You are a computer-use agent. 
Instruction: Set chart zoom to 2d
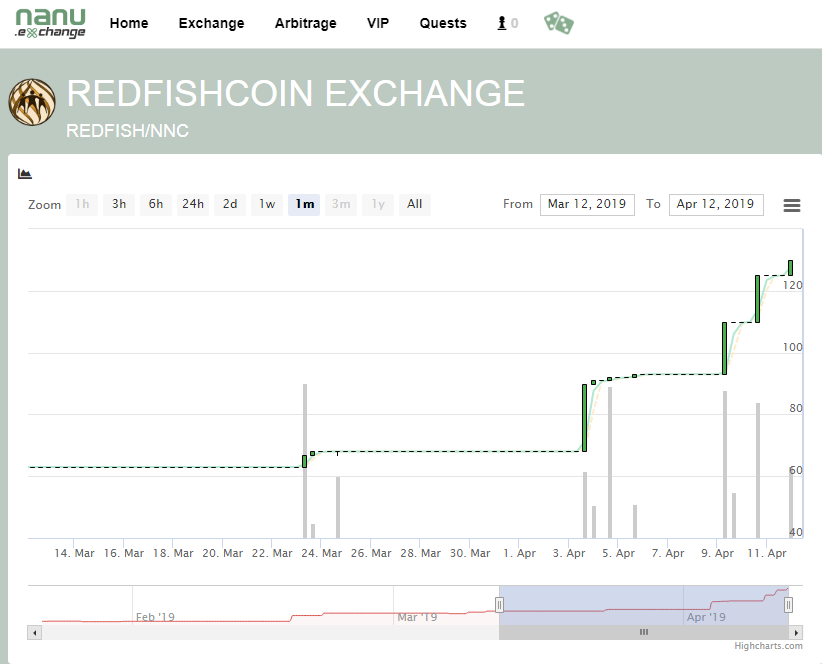point(230,204)
